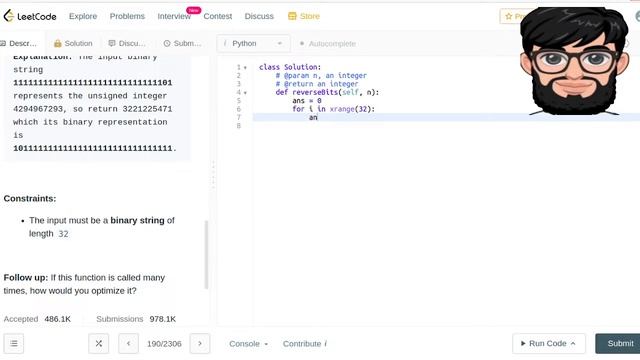Open the Problems page
The image size is (640, 360).
[x=127, y=16]
